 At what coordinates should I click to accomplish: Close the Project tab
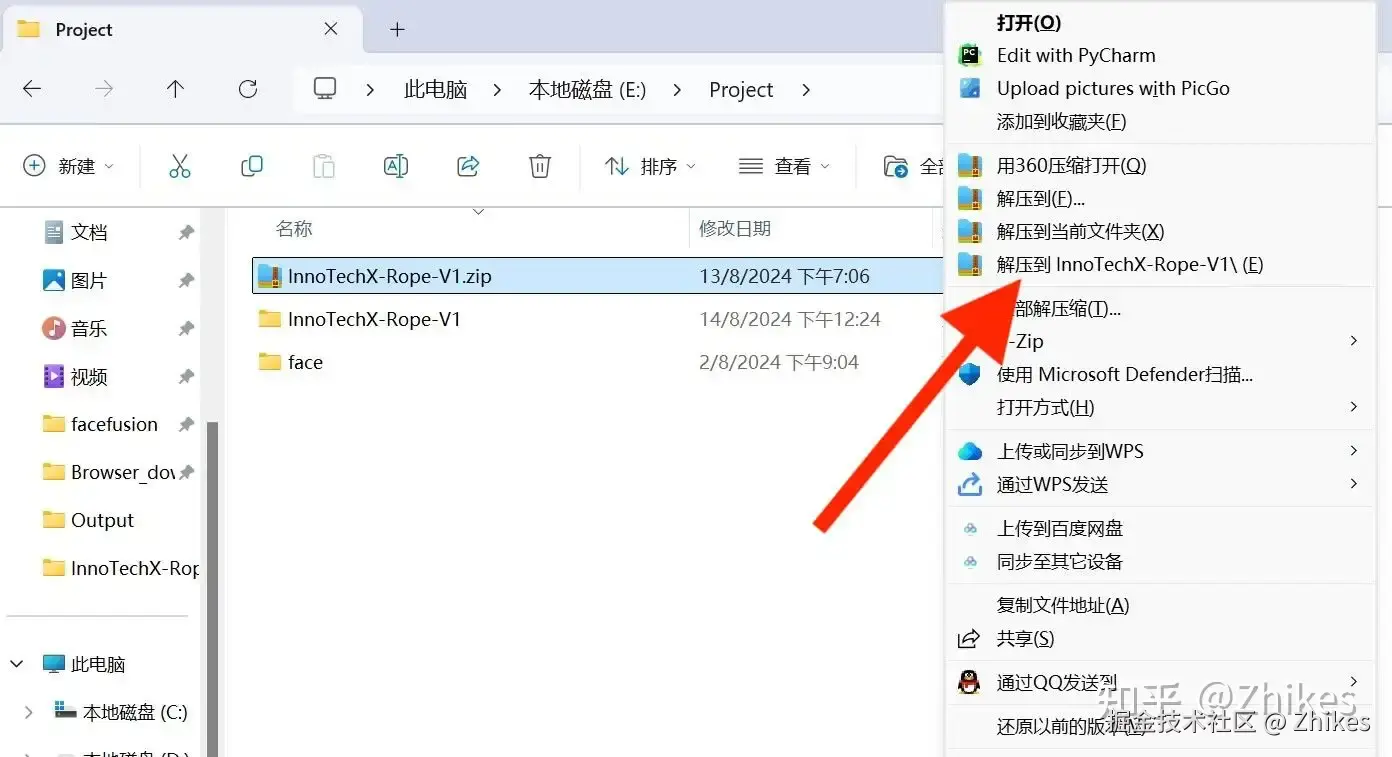[x=331, y=30]
